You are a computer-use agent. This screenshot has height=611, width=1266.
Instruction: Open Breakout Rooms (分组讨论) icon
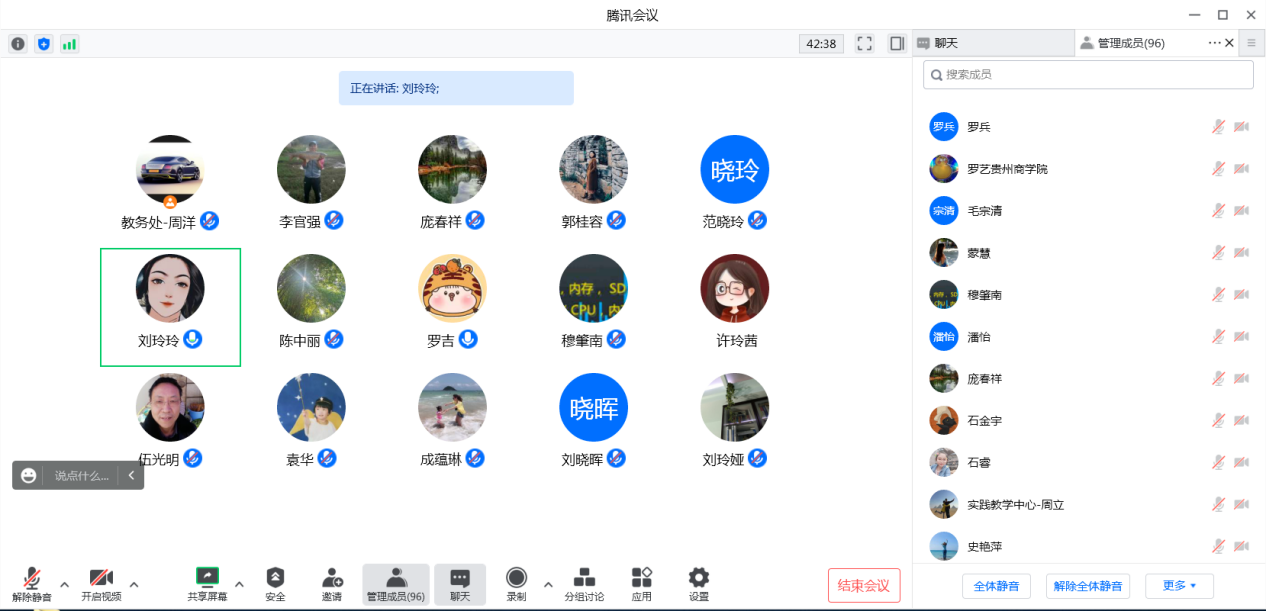click(x=584, y=577)
